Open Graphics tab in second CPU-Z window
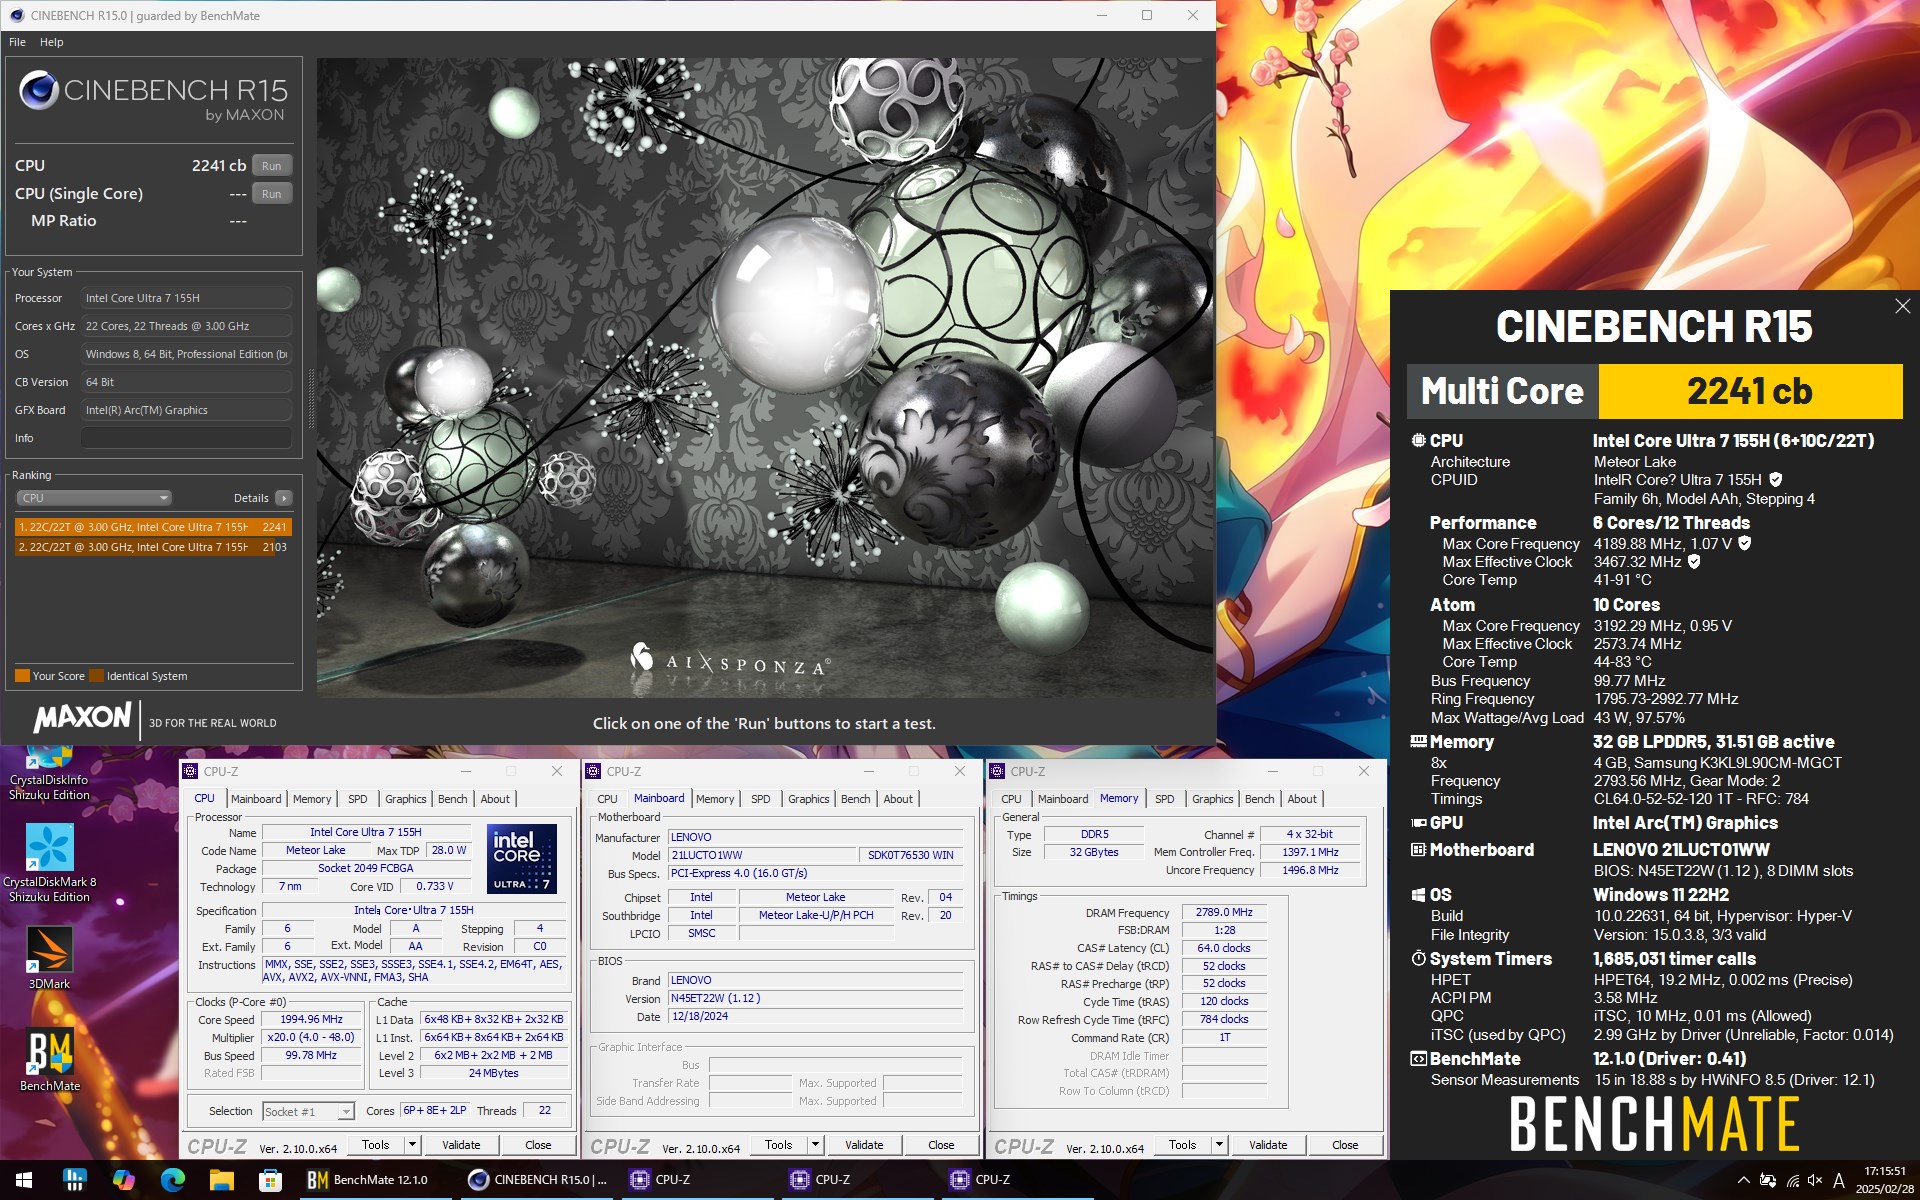Viewport: 1920px width, 1200px height. tap(808, 799)
